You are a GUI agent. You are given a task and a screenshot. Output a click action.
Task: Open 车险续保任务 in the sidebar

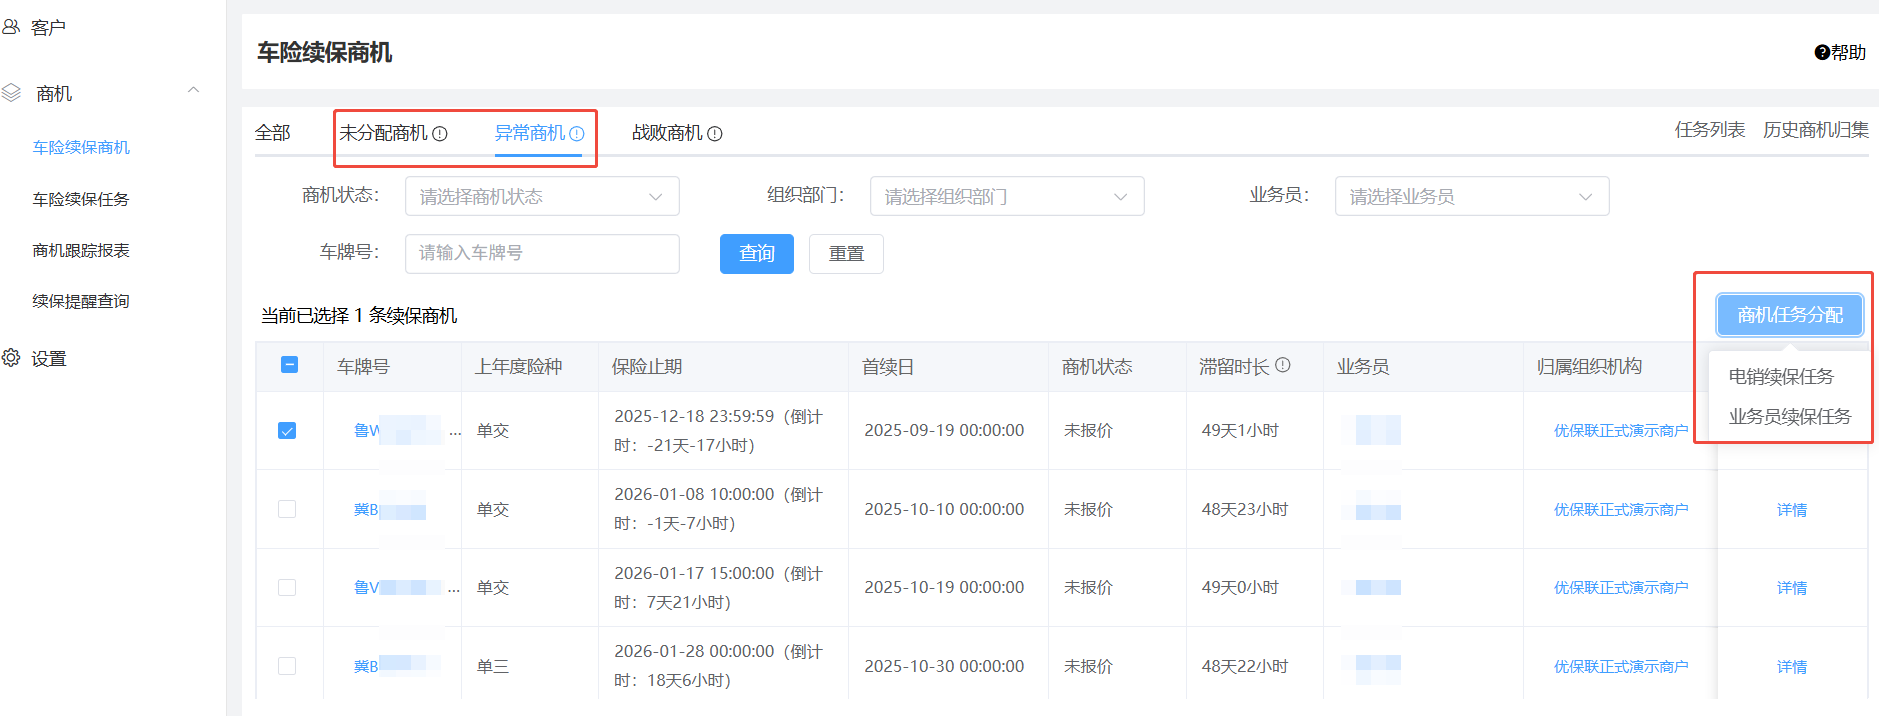click(81, 200)
